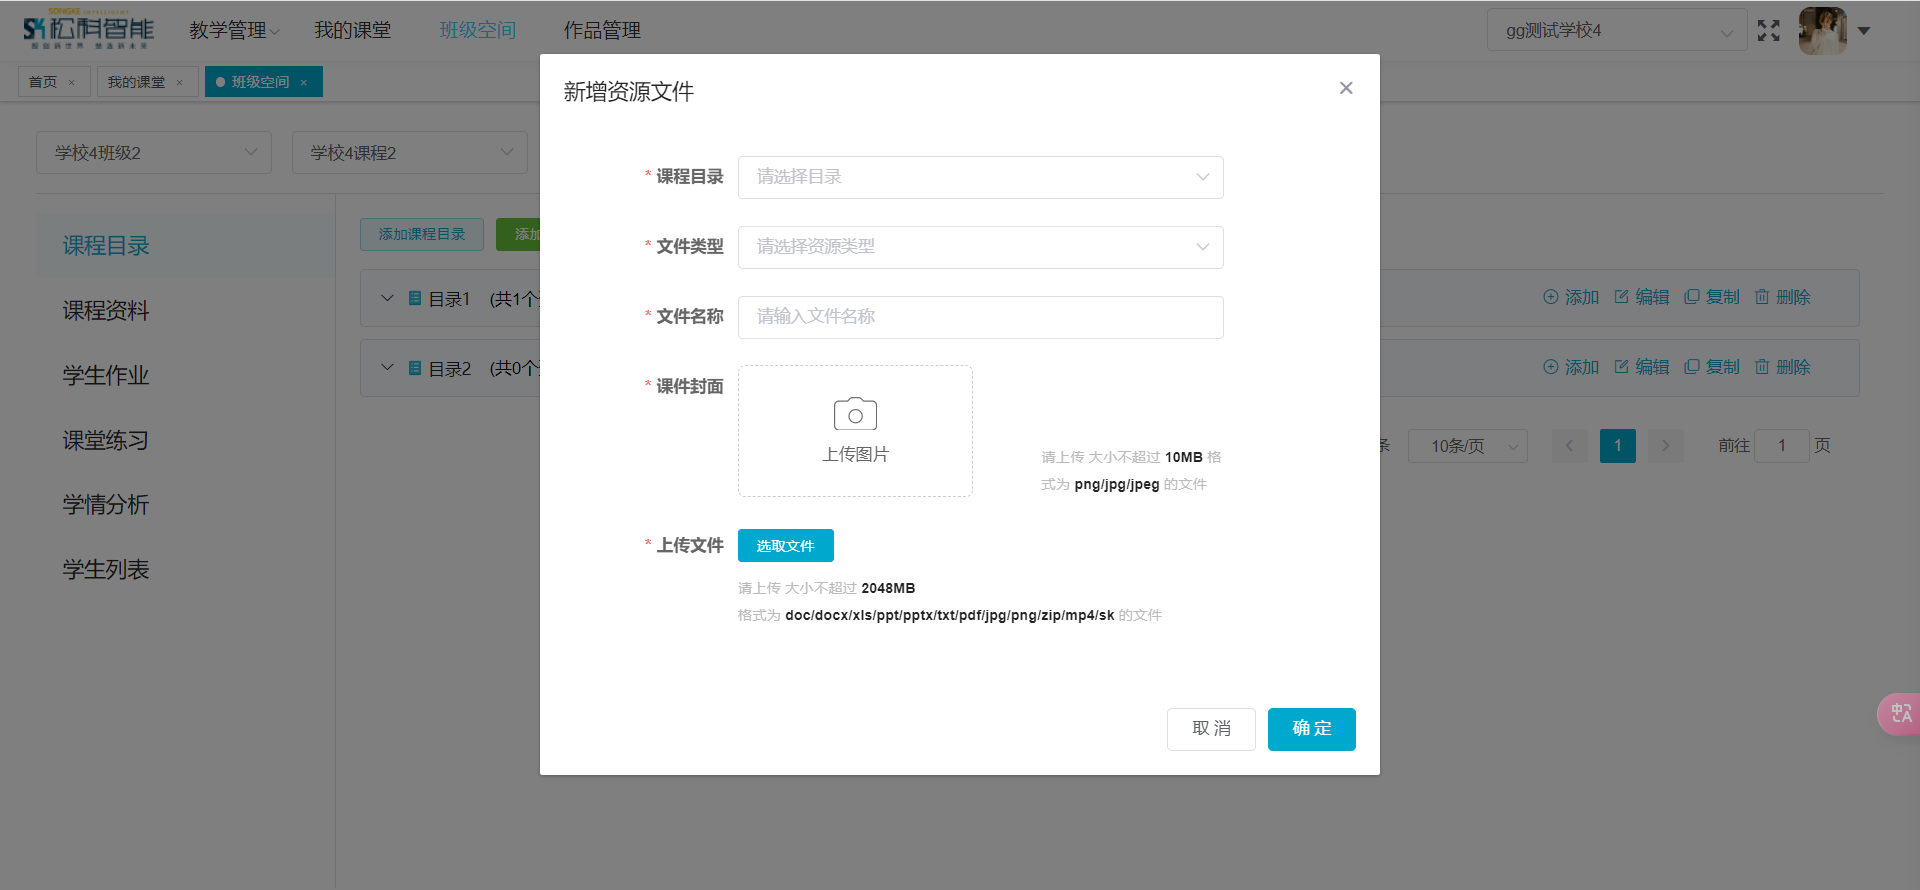Select 学生作业 in the sidebar
The height and width of the screenshot is (890, 1920).
pos(106,375)
